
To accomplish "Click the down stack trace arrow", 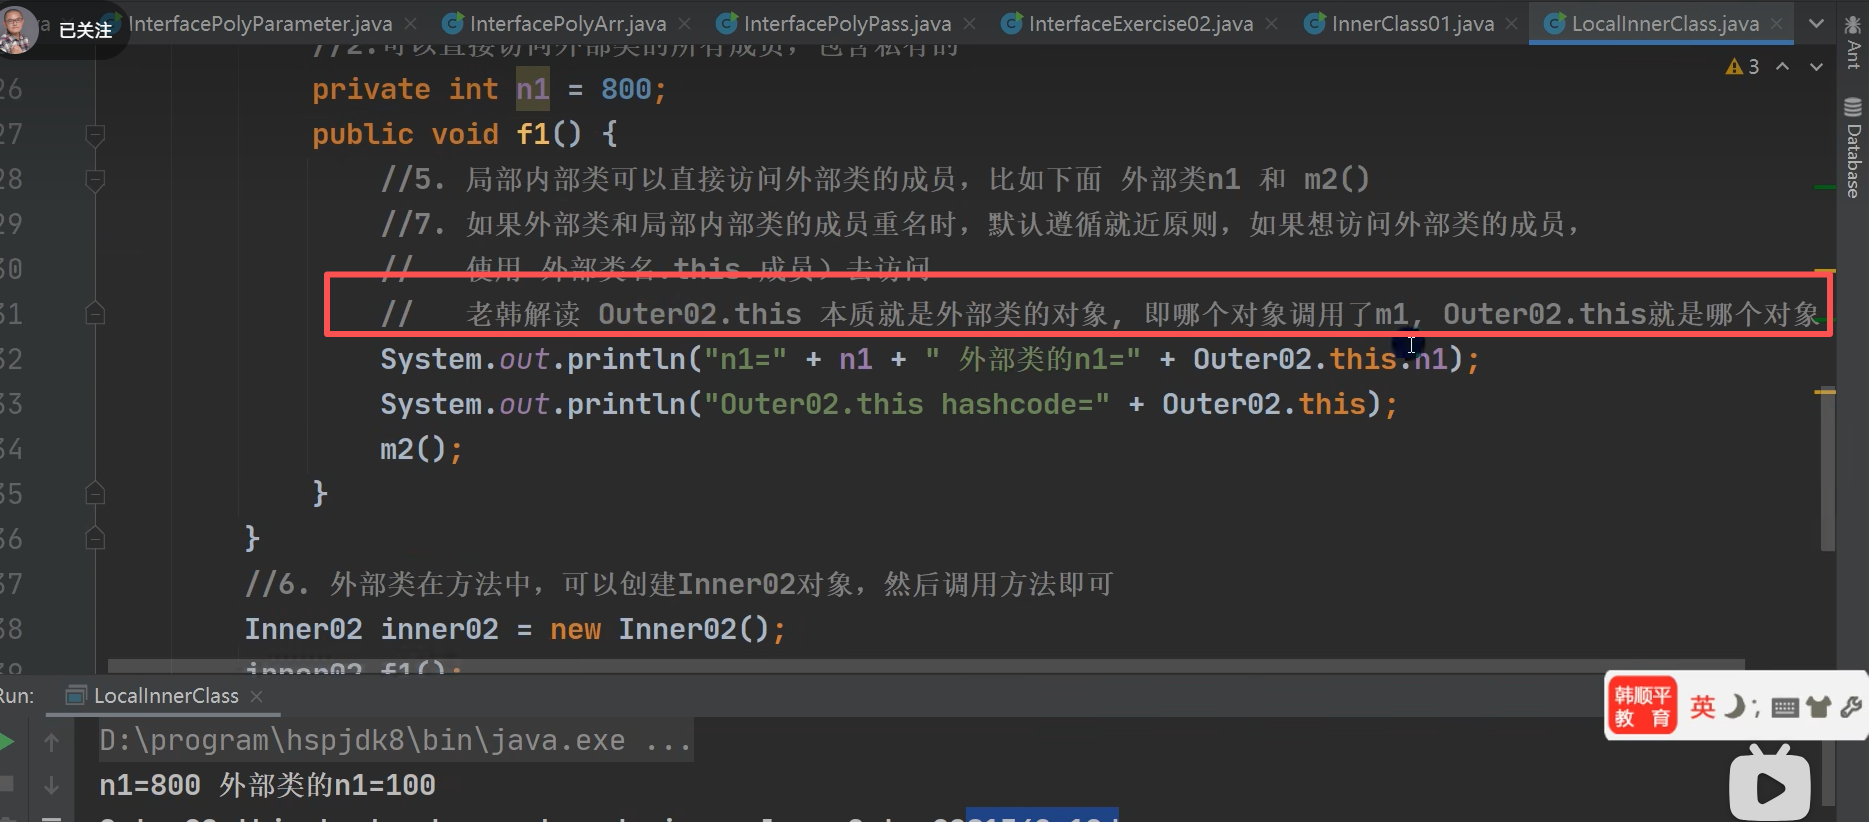I will (x=52, y=786).
